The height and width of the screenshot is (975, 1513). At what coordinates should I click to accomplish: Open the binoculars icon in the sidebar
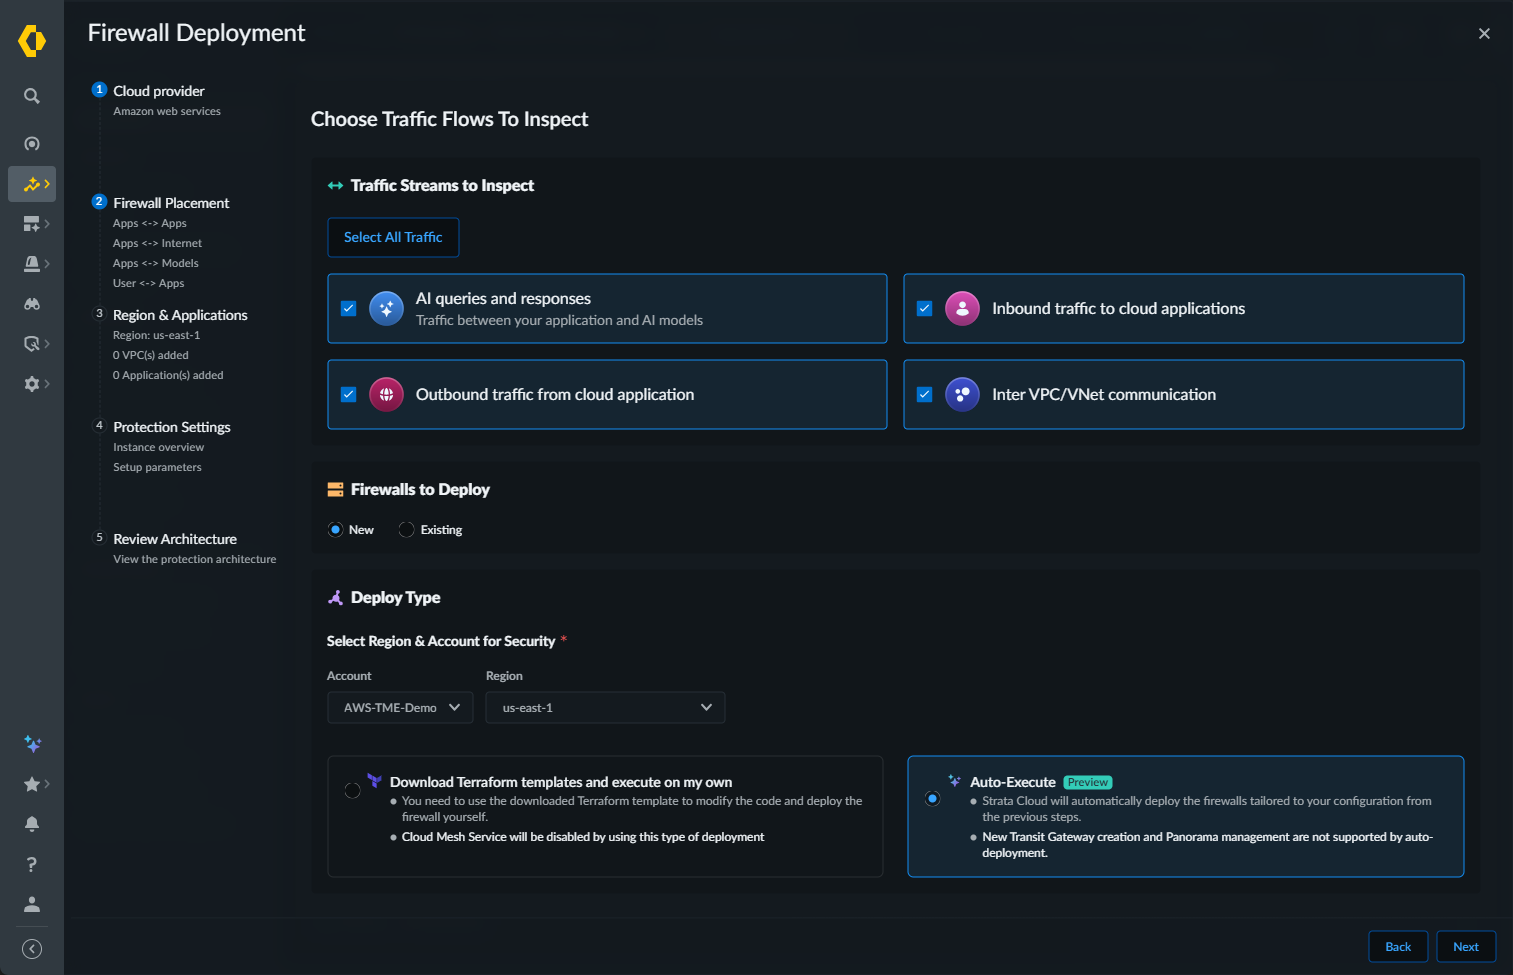[32, 304]
